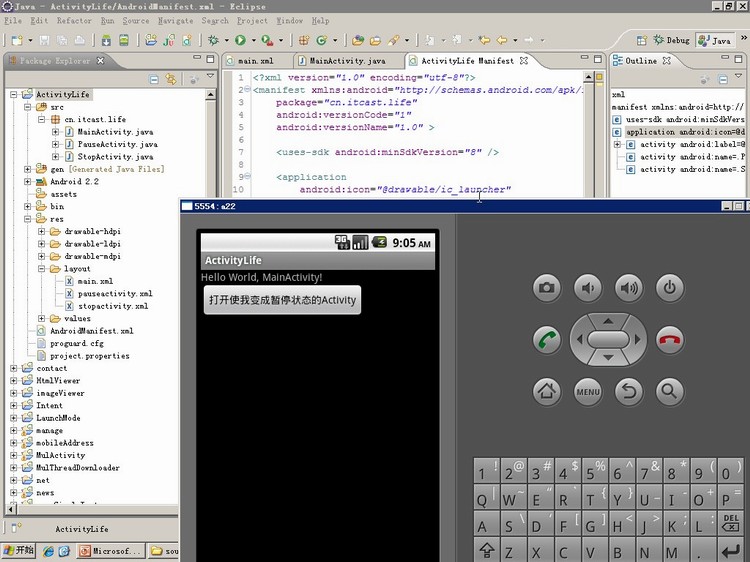The height and width of the screenshot is (562, 750).
Task: Click the emulator back button
Action: 629,392
